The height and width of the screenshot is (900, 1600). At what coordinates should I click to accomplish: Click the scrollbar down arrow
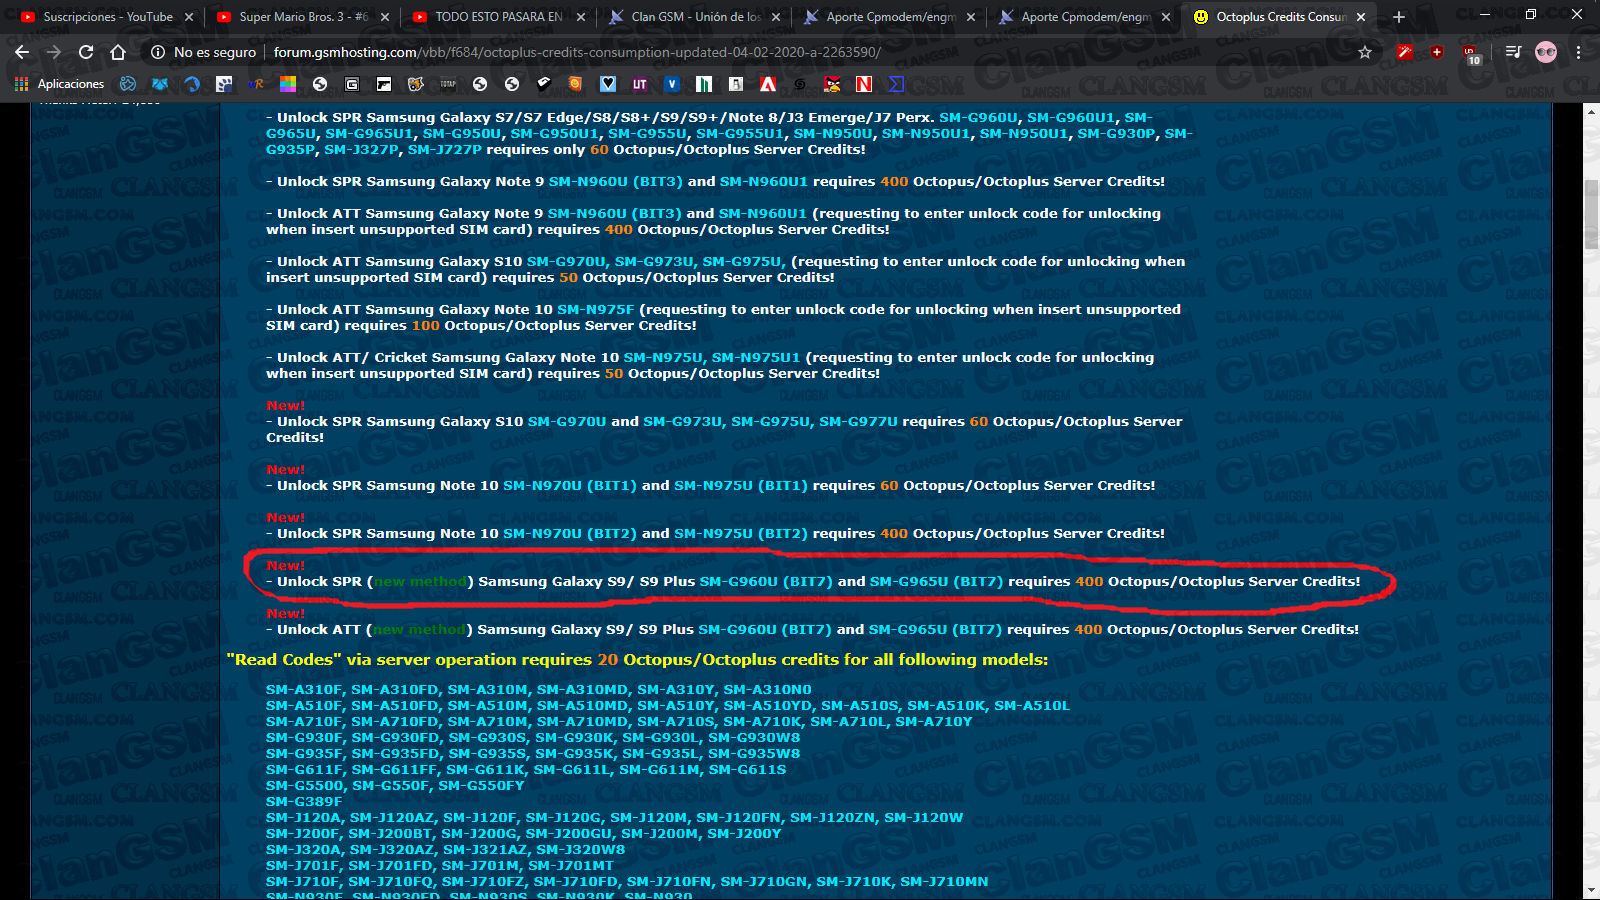tap(1591, 891)
